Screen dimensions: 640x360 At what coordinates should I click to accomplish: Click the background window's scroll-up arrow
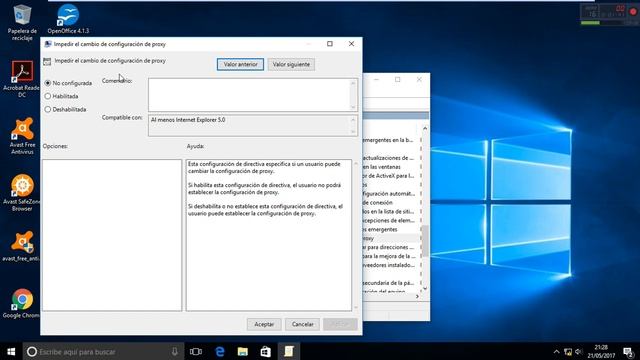(x=425, y=128)
